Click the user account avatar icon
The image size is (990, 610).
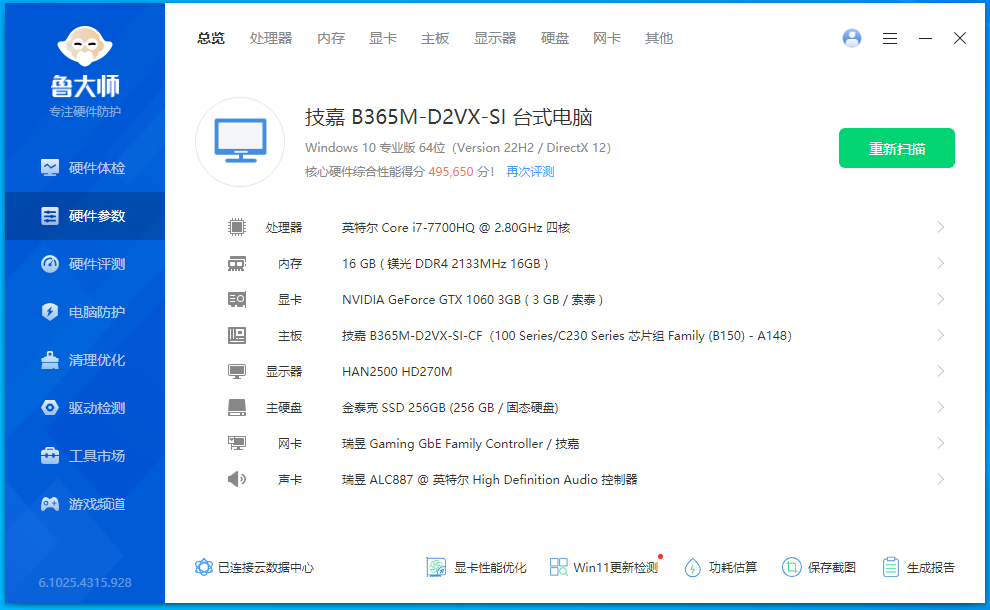click(852, 38)
